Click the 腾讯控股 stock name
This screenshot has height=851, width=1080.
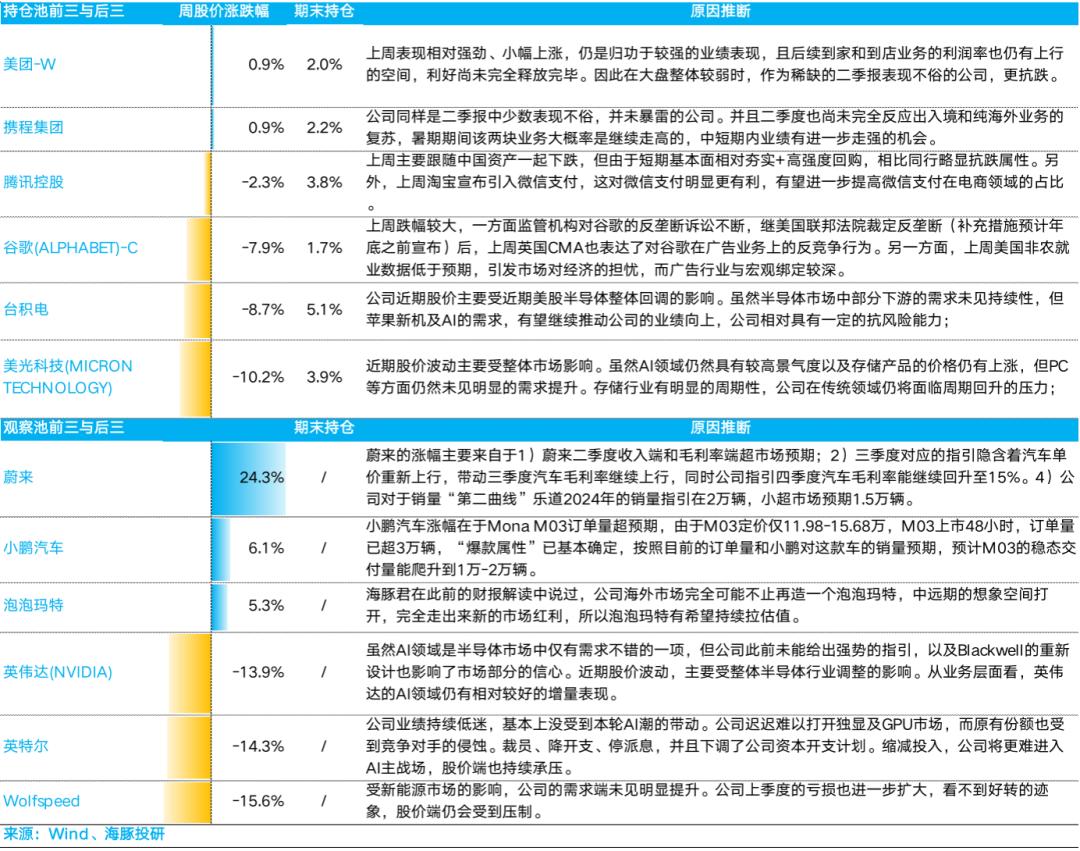(x=33, y=182)
